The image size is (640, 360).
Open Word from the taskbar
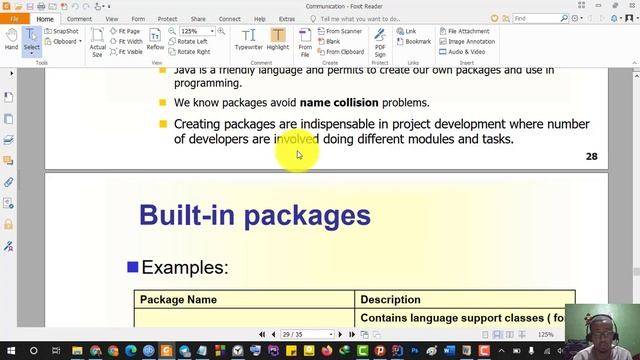click(x=449, y=351)
